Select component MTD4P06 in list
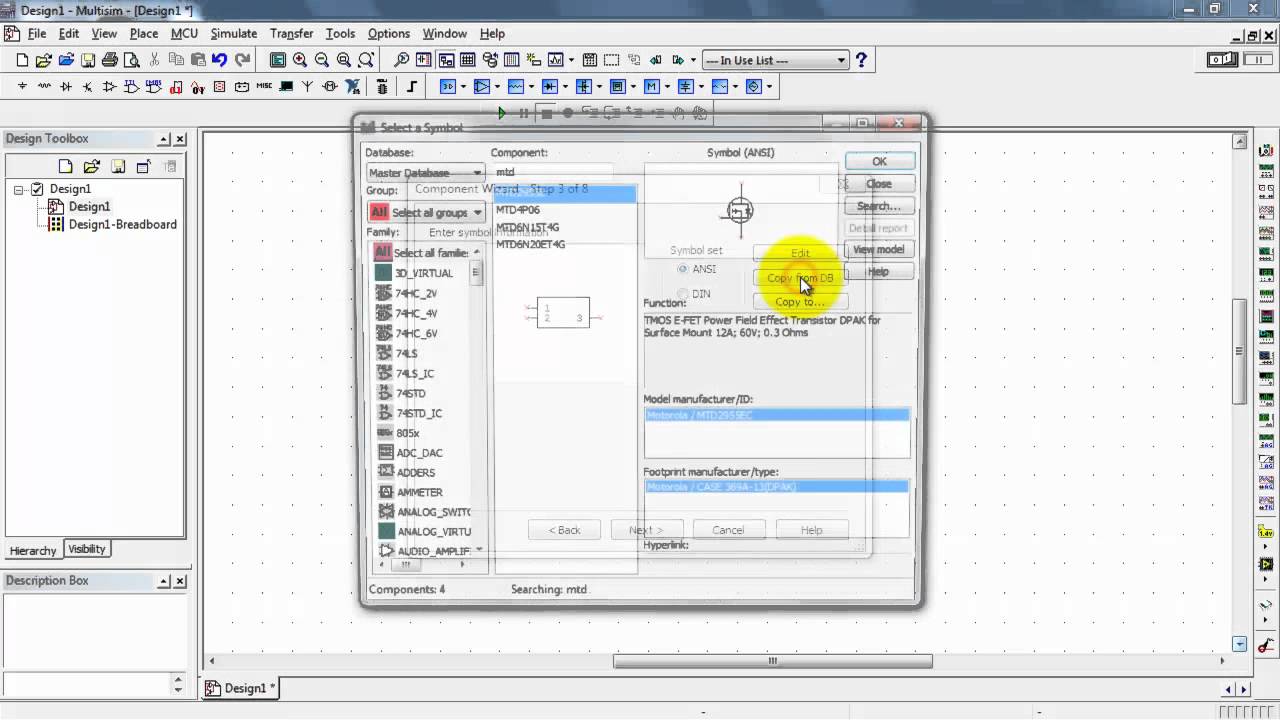 click(518, 210)
